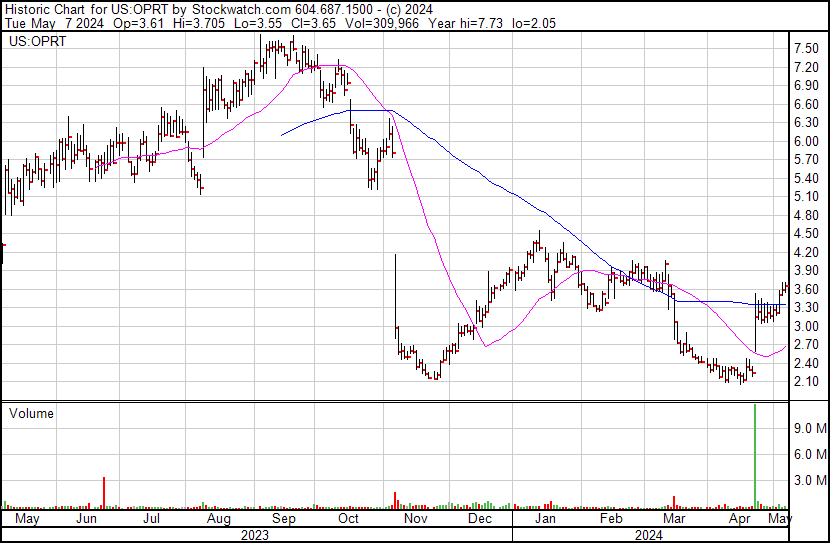
Task: Click the red volume spike in June
Action: click(x=103, y=492)
